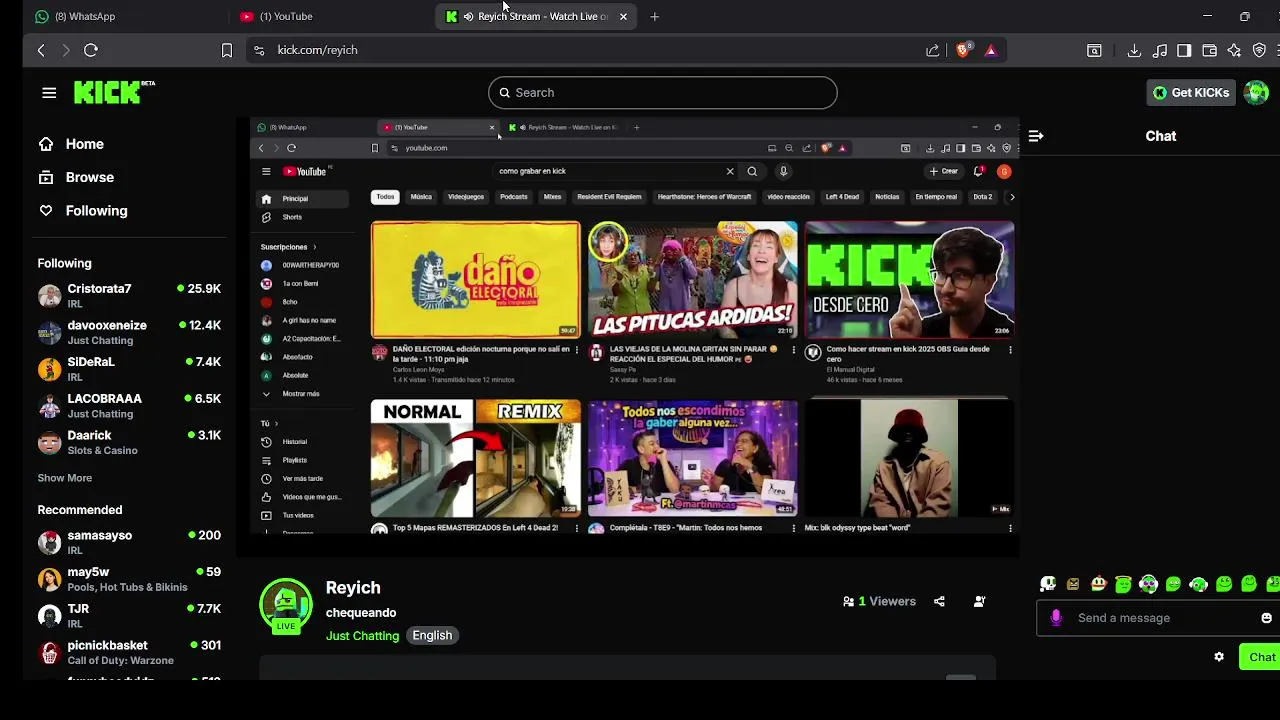
Task: Open a new browser tab
Action: pyautogui.click(x=655, y=16)
